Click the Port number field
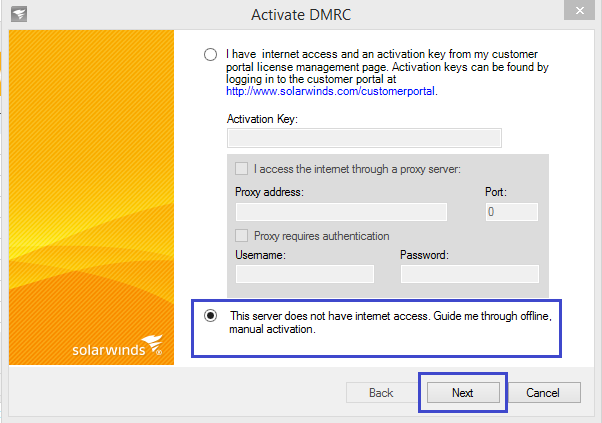Viewport: 602px width, 423px height. click(511, 212)
